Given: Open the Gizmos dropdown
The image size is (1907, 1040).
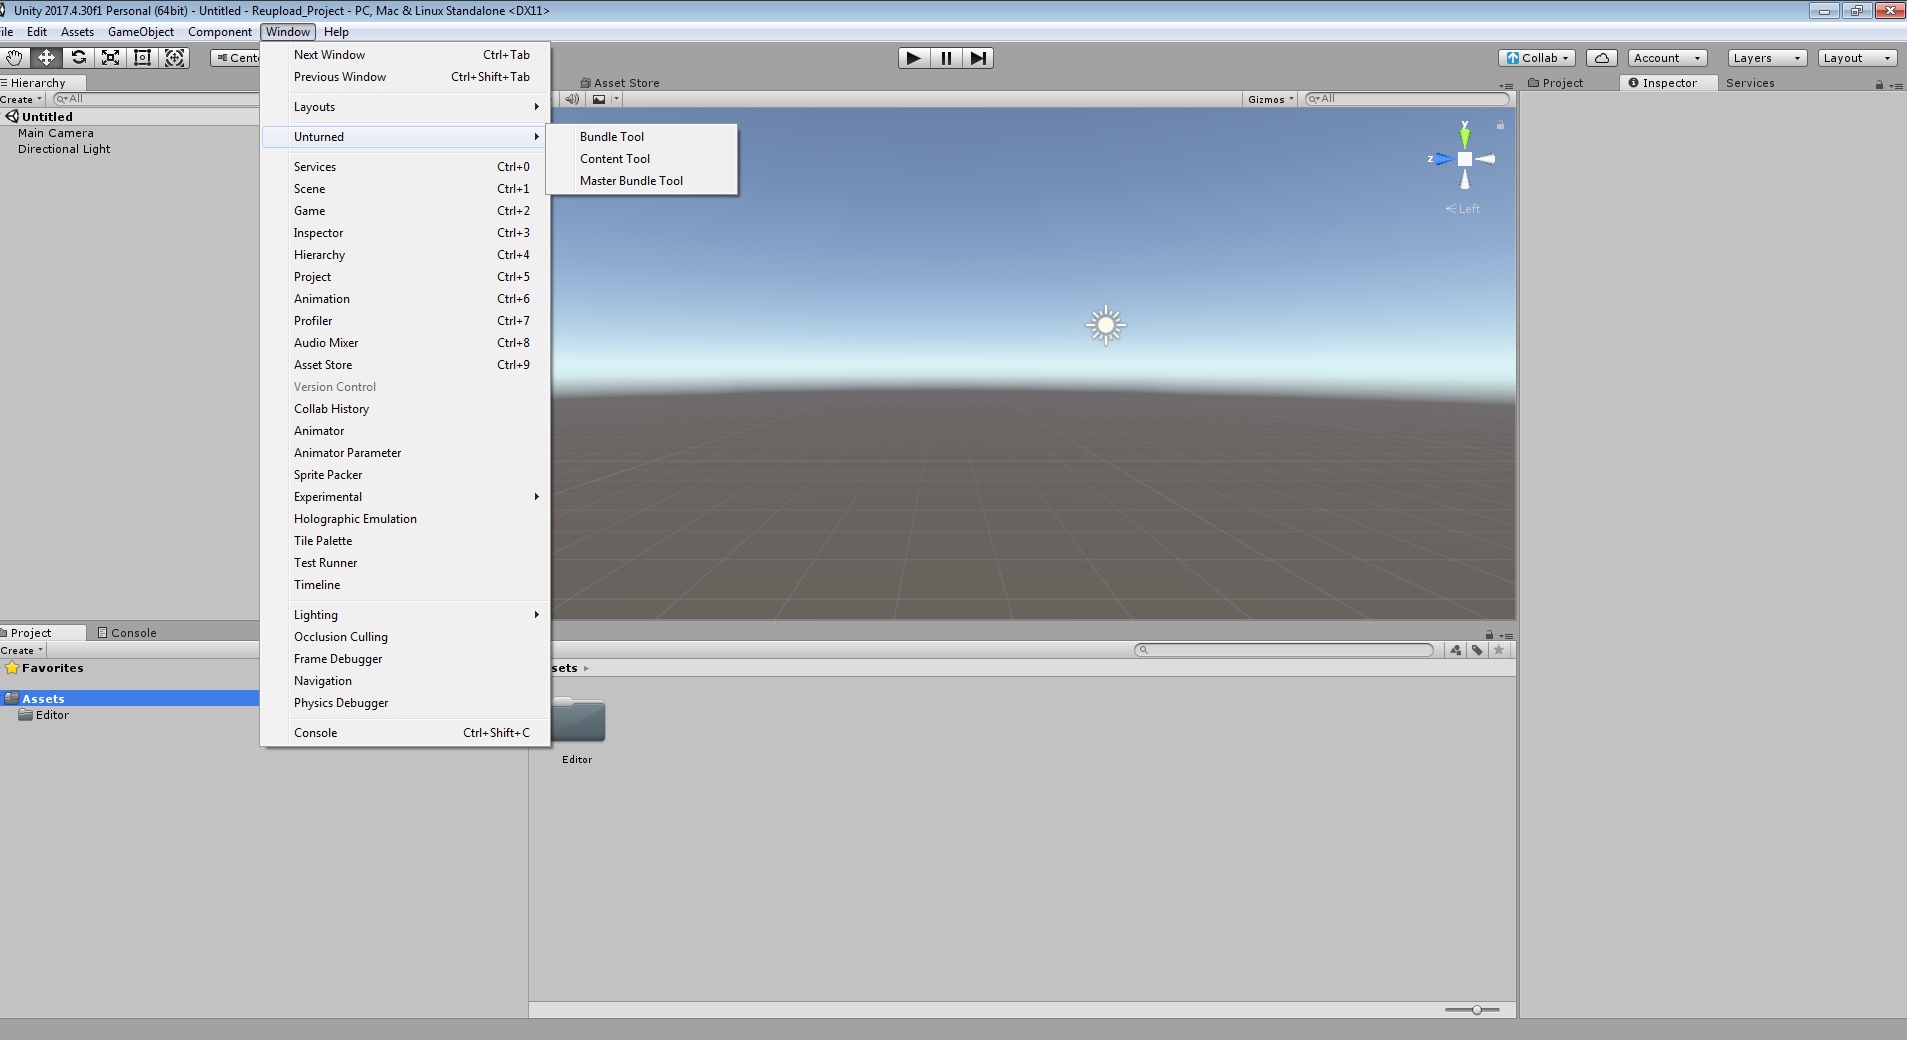Looking at the screenshot, I should pyautogui.click(x=1270, y=99).
